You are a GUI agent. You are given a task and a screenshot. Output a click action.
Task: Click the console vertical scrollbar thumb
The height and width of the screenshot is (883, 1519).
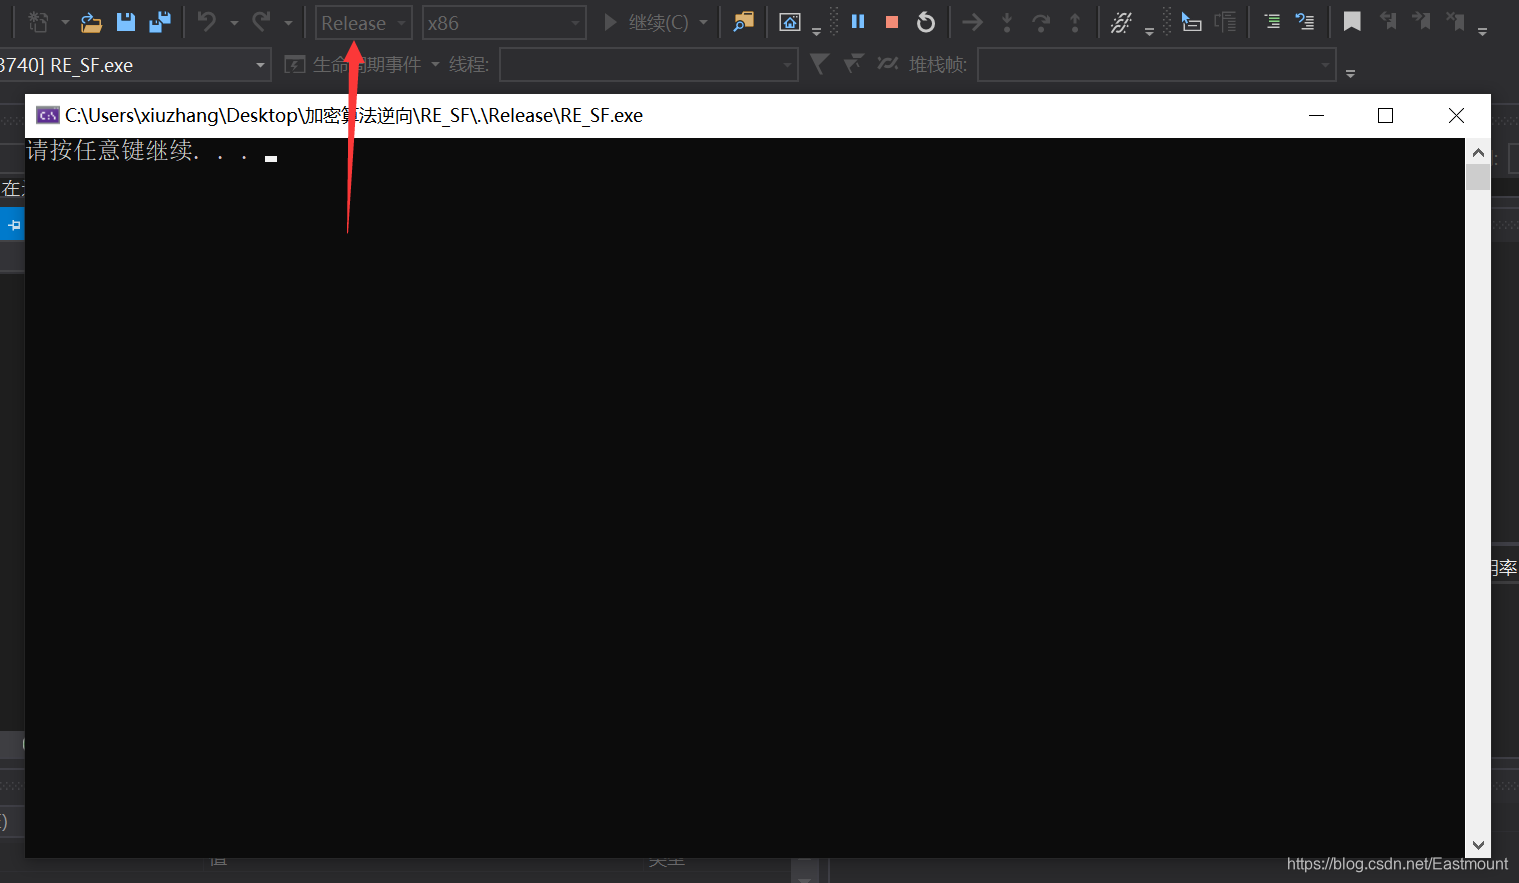(1478, 178)
